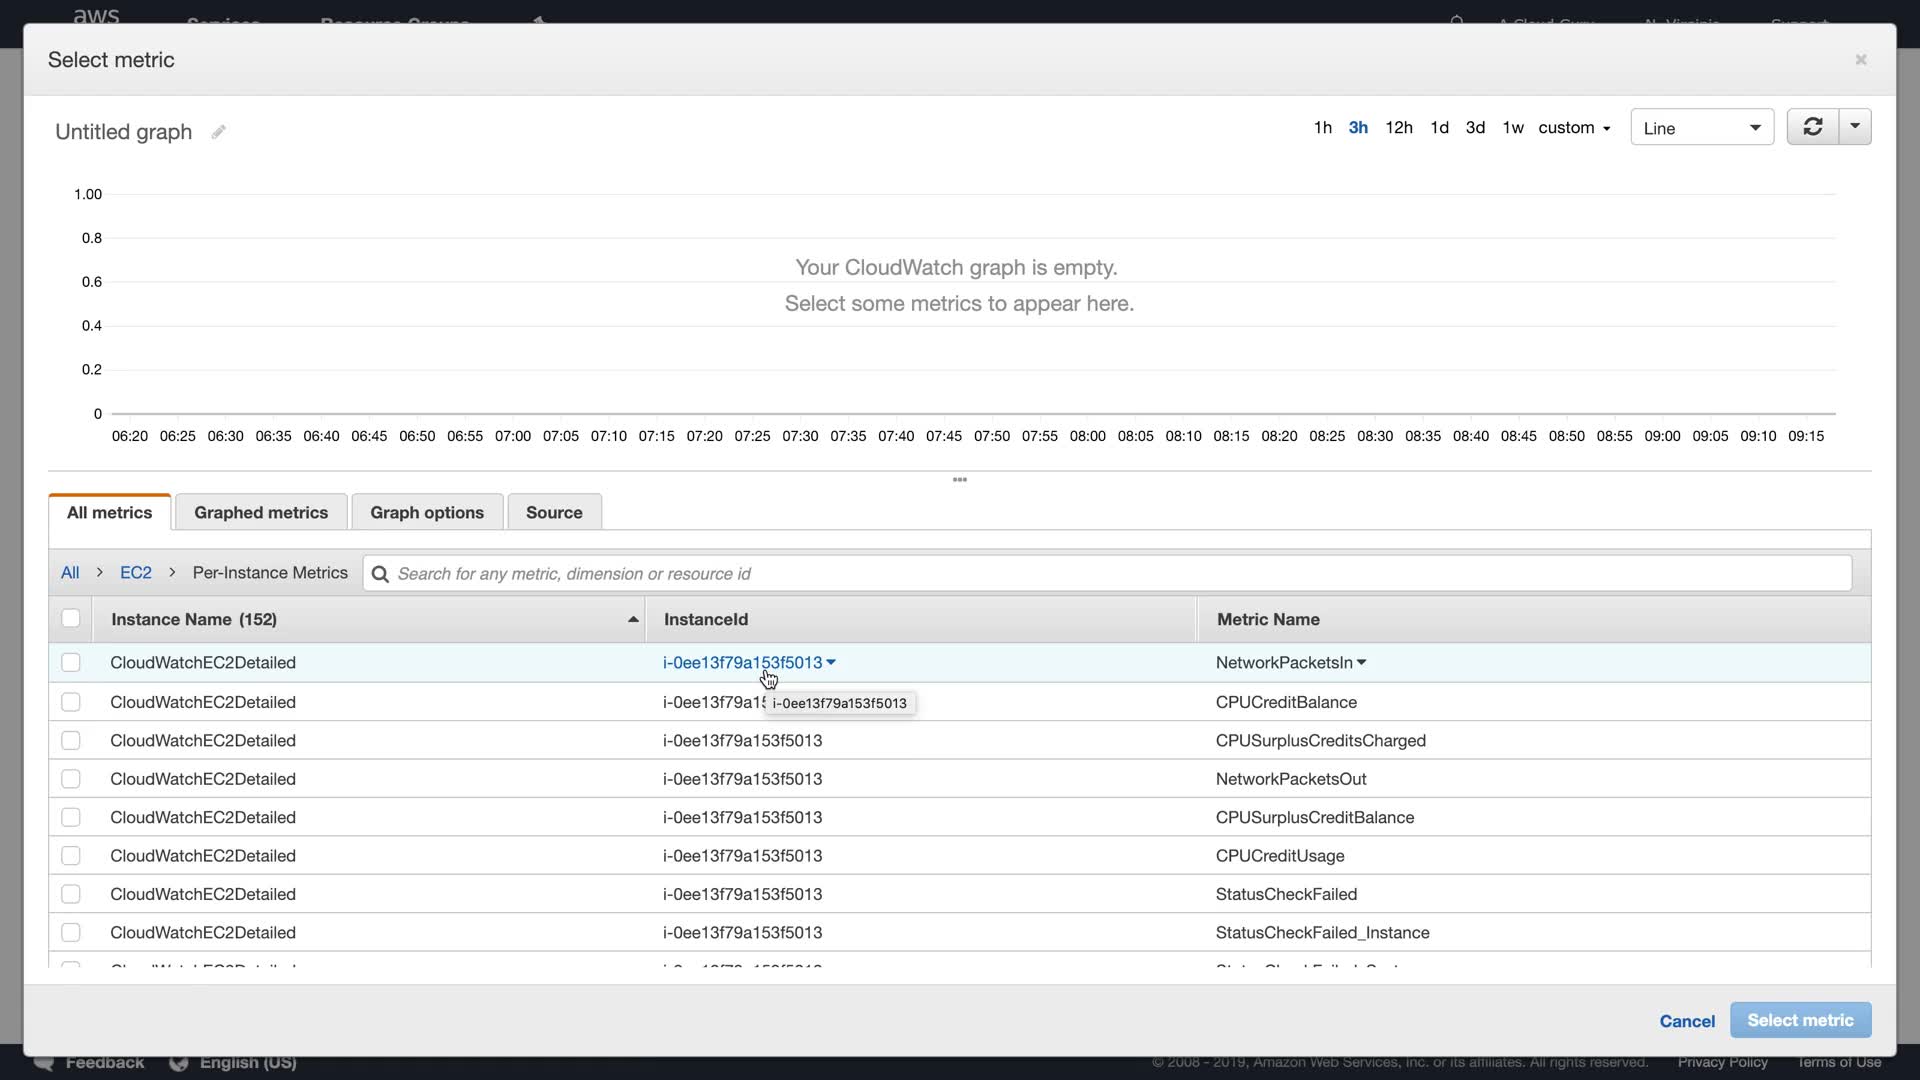This screenshot has width=1920, height=1080.
Task: Open the Graph options tab
Action: pos(427,513)
